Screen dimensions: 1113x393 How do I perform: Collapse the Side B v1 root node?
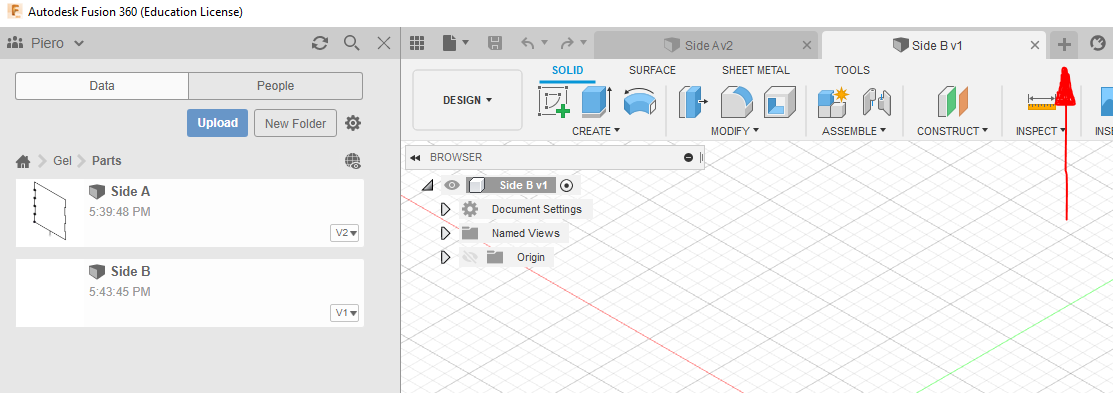pos(427,185)
